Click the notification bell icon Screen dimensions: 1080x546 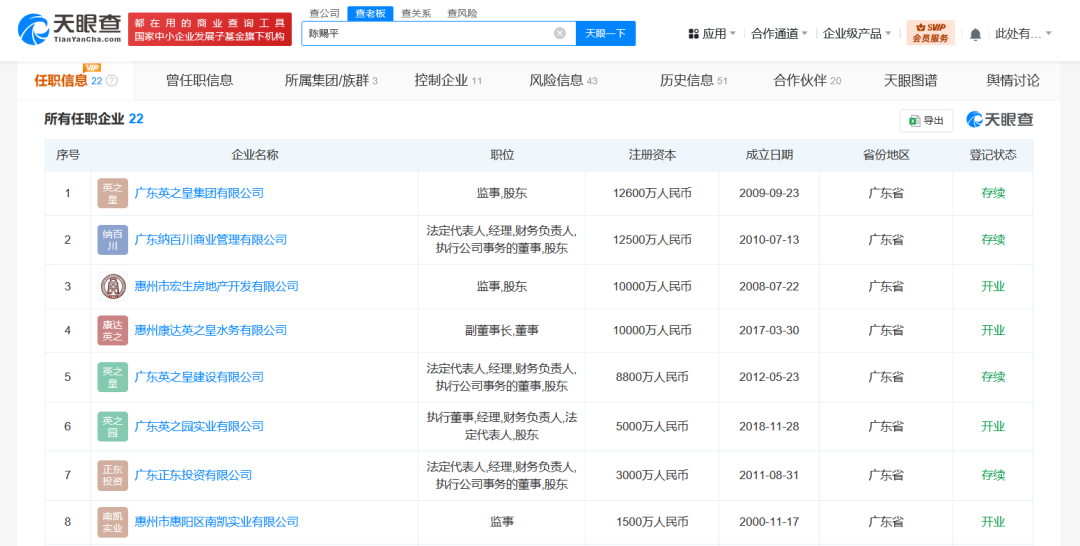click(975, 34)
